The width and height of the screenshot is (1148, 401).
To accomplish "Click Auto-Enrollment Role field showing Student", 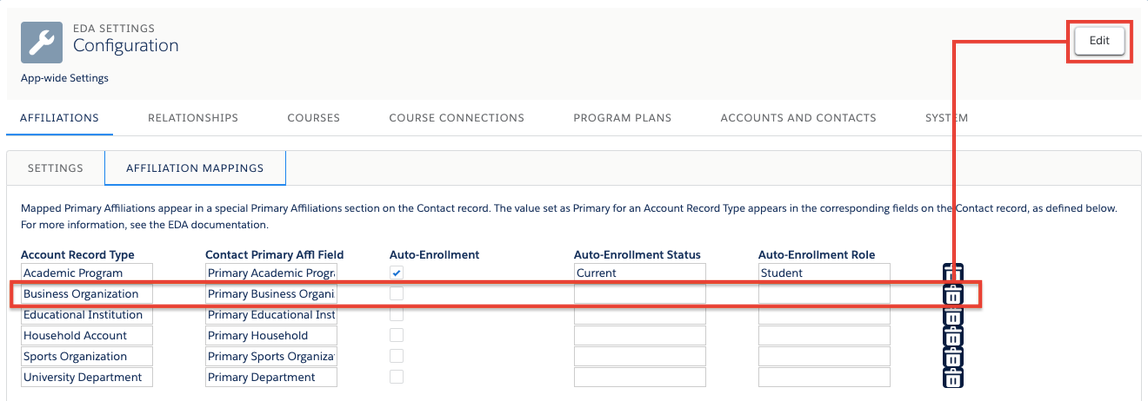I will pyautogui.click(x=824, y=273).
